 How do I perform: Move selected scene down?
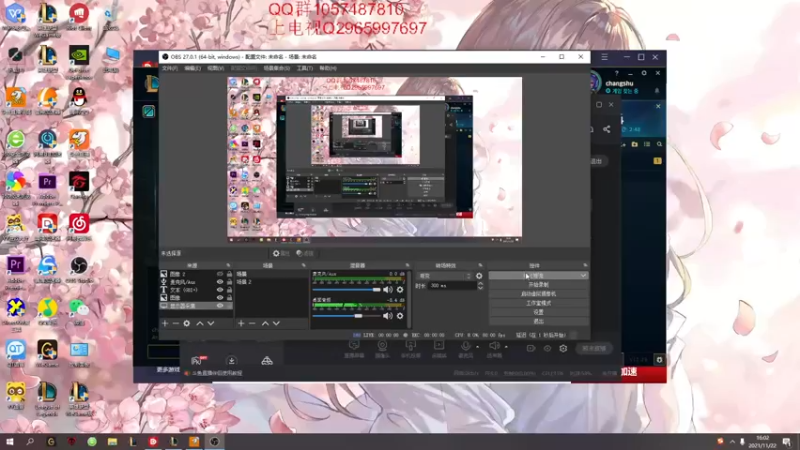pyautogui.click(x=276, y=323)
